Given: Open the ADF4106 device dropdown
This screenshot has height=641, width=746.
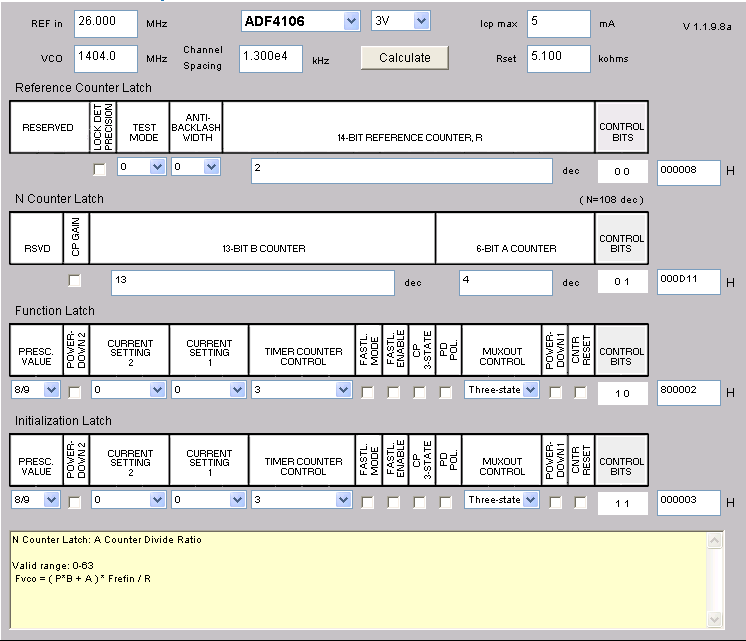Looking at the screenshot, I should pos(301,21).
